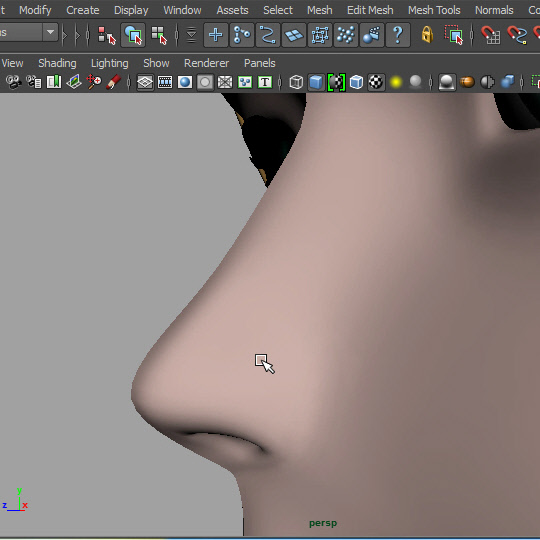Toggle use default material icon

336,83
